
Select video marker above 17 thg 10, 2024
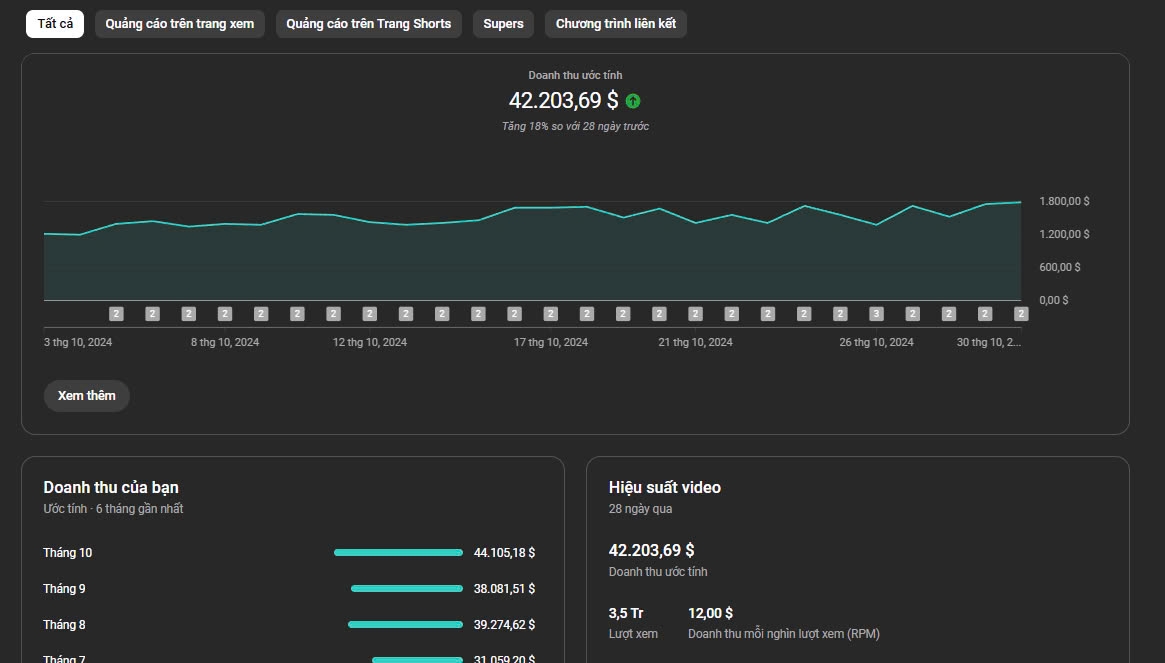[550, 314]
